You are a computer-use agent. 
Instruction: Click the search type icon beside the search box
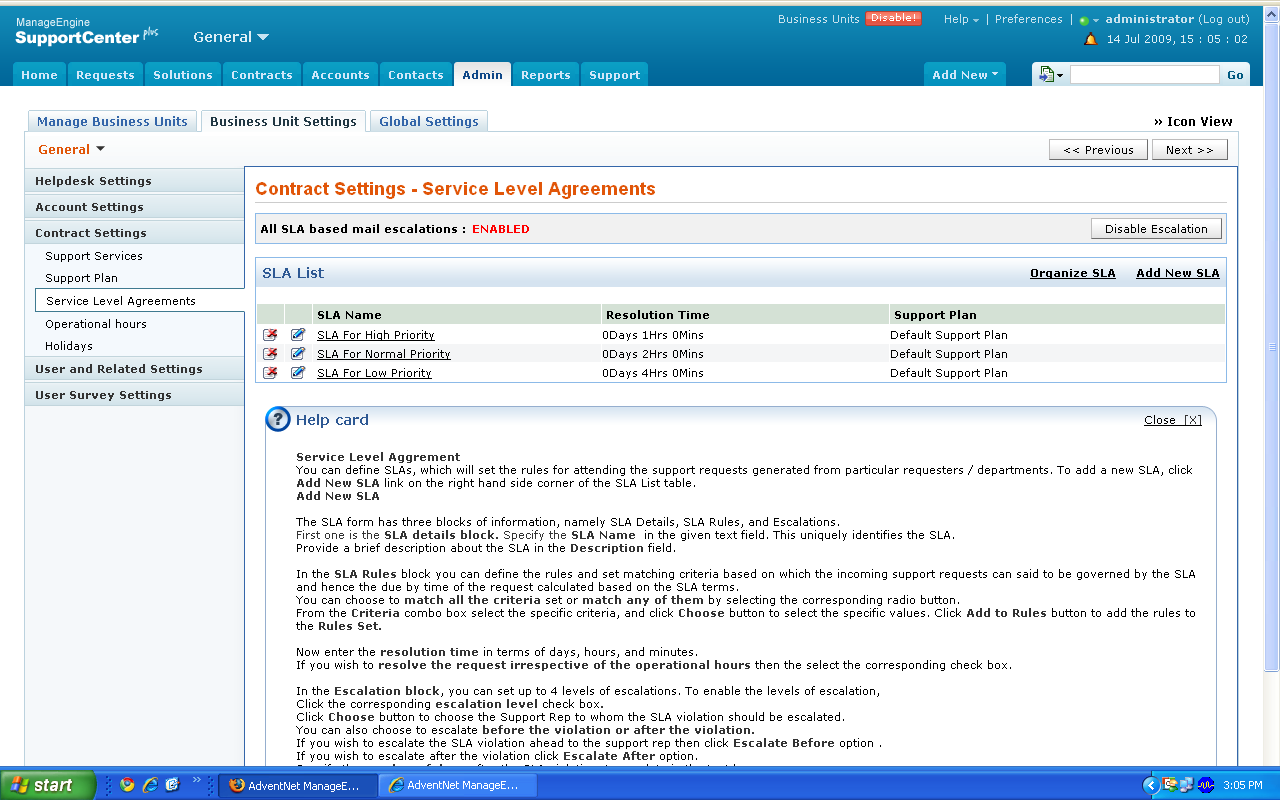(1047, 75)
